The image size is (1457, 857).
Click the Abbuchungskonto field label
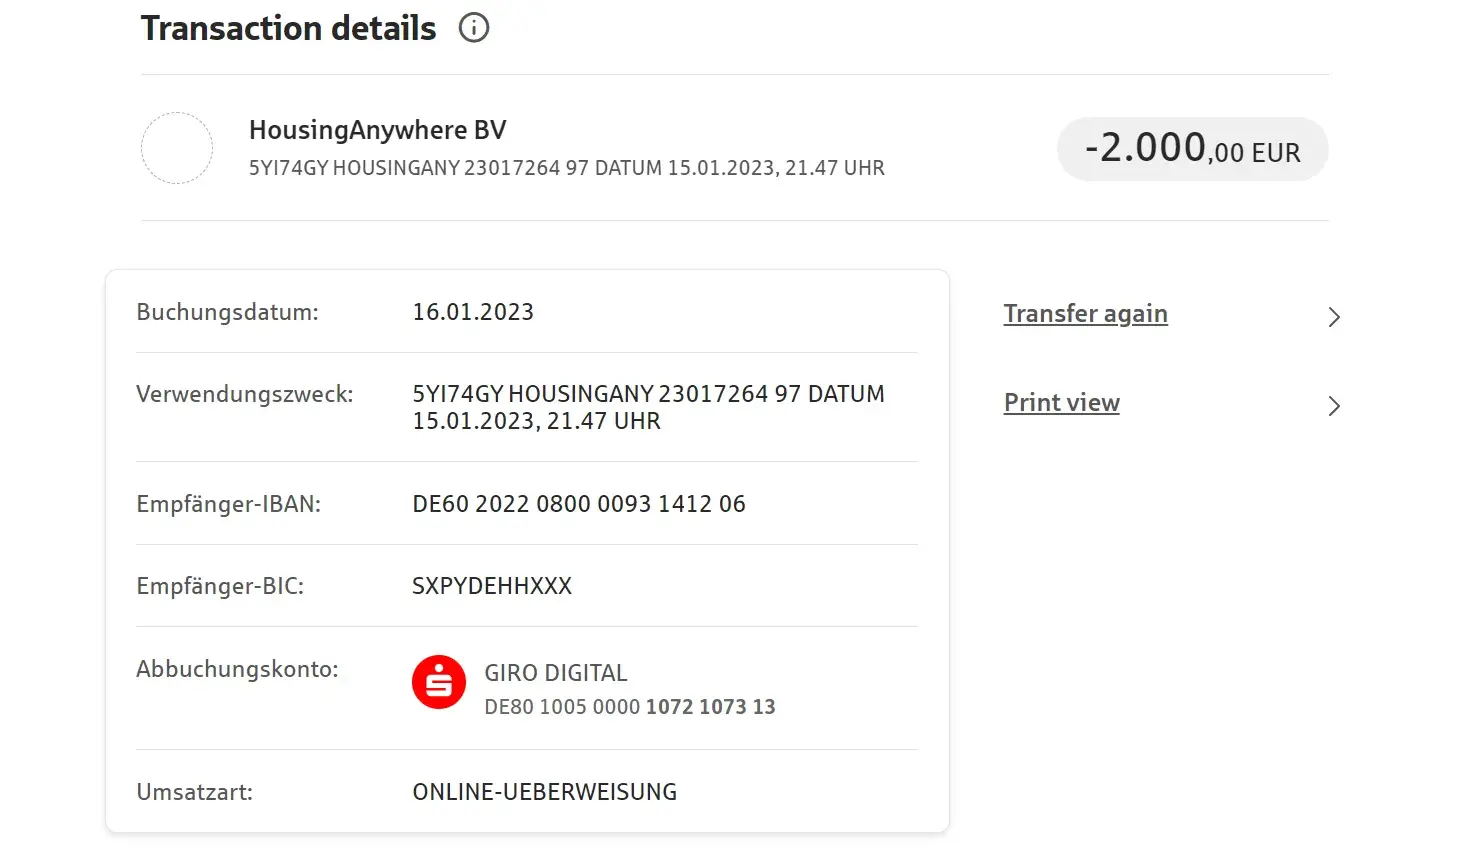tap(237, 669)
